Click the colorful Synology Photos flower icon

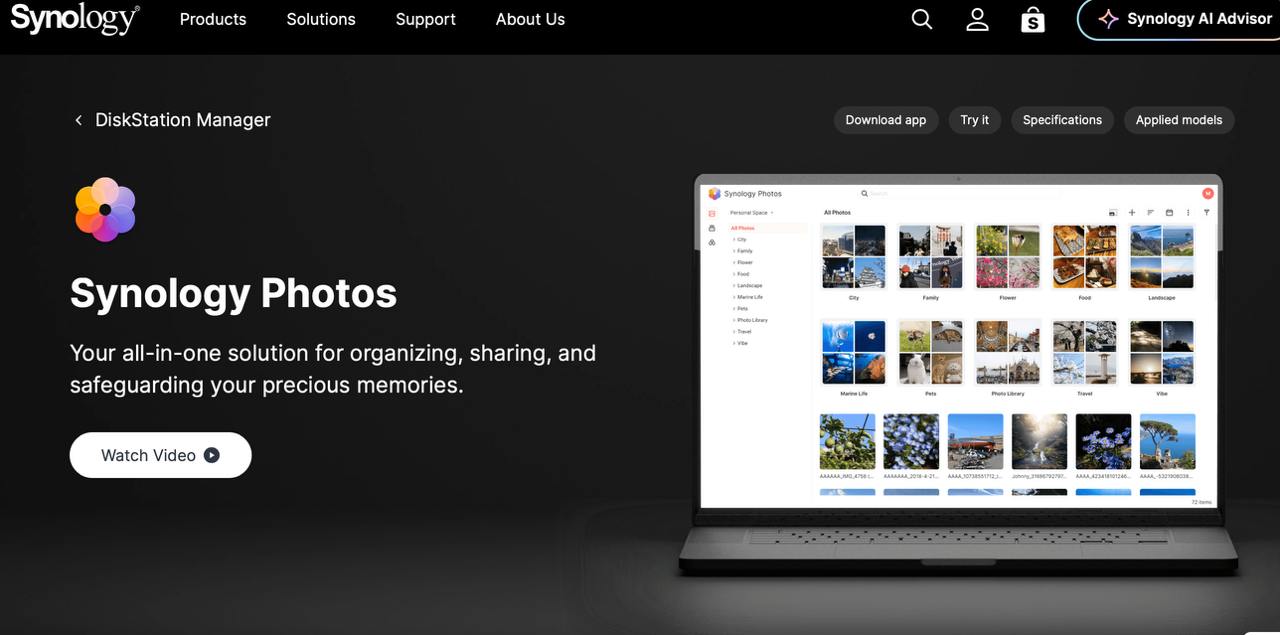click(x=105, y=210)
